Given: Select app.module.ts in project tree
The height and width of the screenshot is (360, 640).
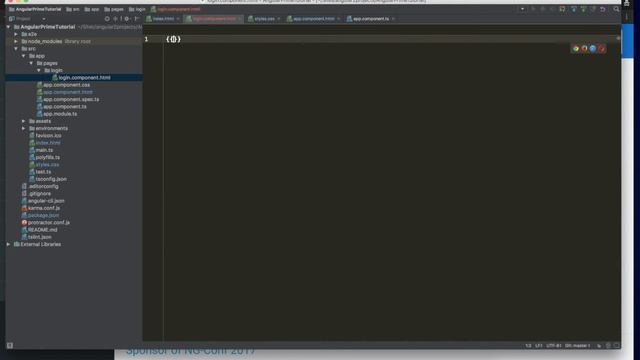Looking at the screenshot, I should pos(57,114).
